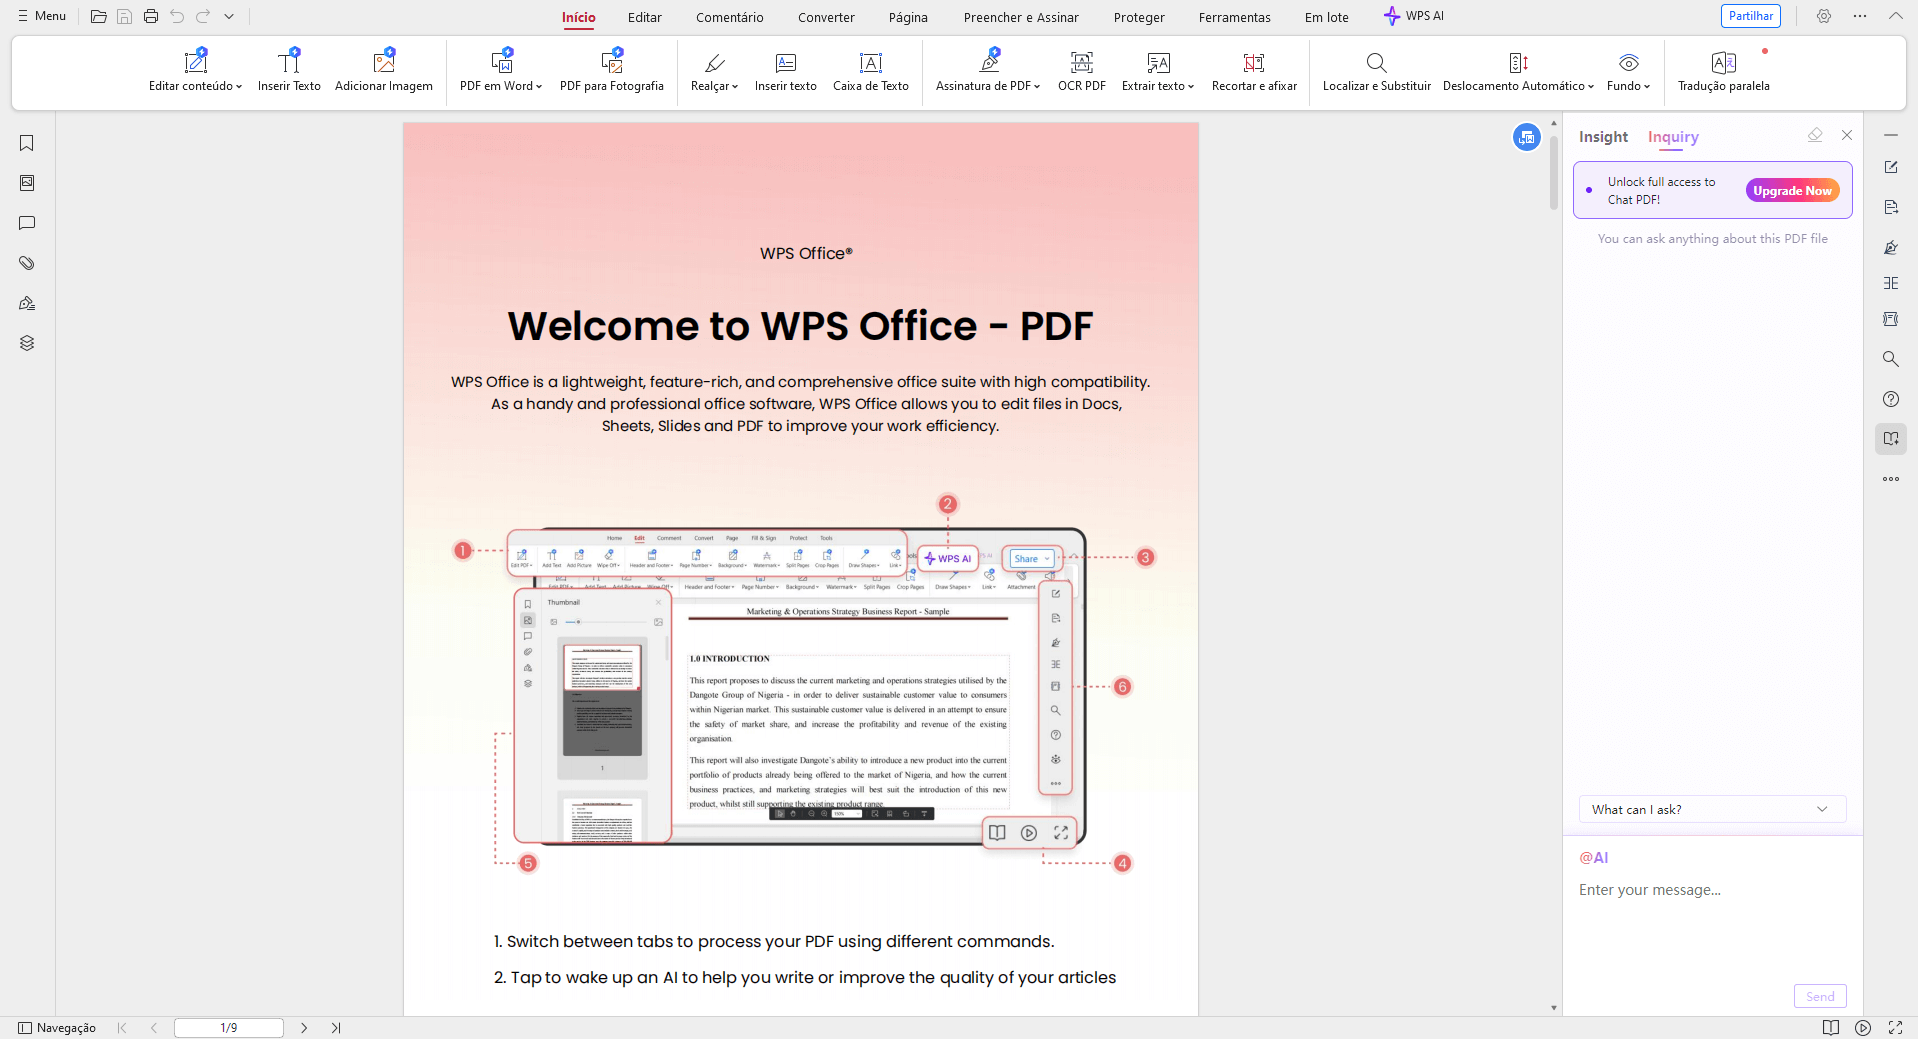The image size is (1918, 1039).
Task: Click the Partilhar button
Action: tap(1751, 16)
